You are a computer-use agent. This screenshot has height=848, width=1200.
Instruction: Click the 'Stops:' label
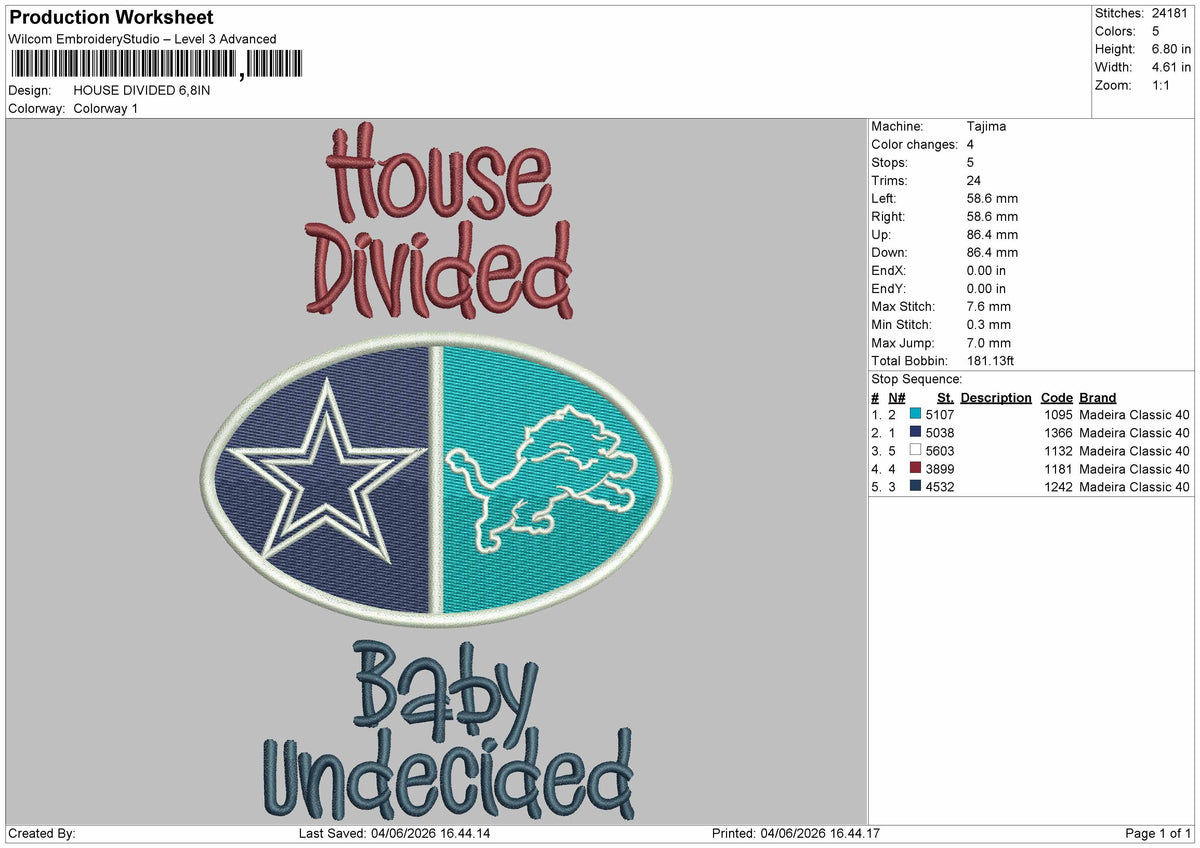pos(890,163)
